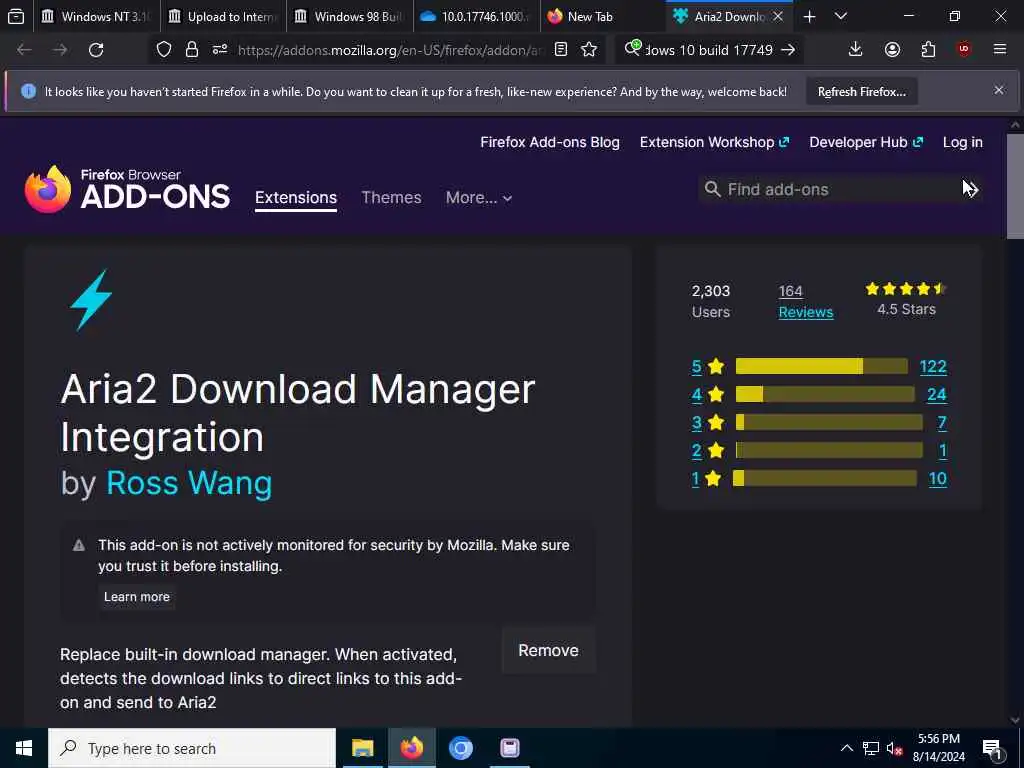Click the search engine icon in search box
The image size is (1024, 768).
click(632, 48)
